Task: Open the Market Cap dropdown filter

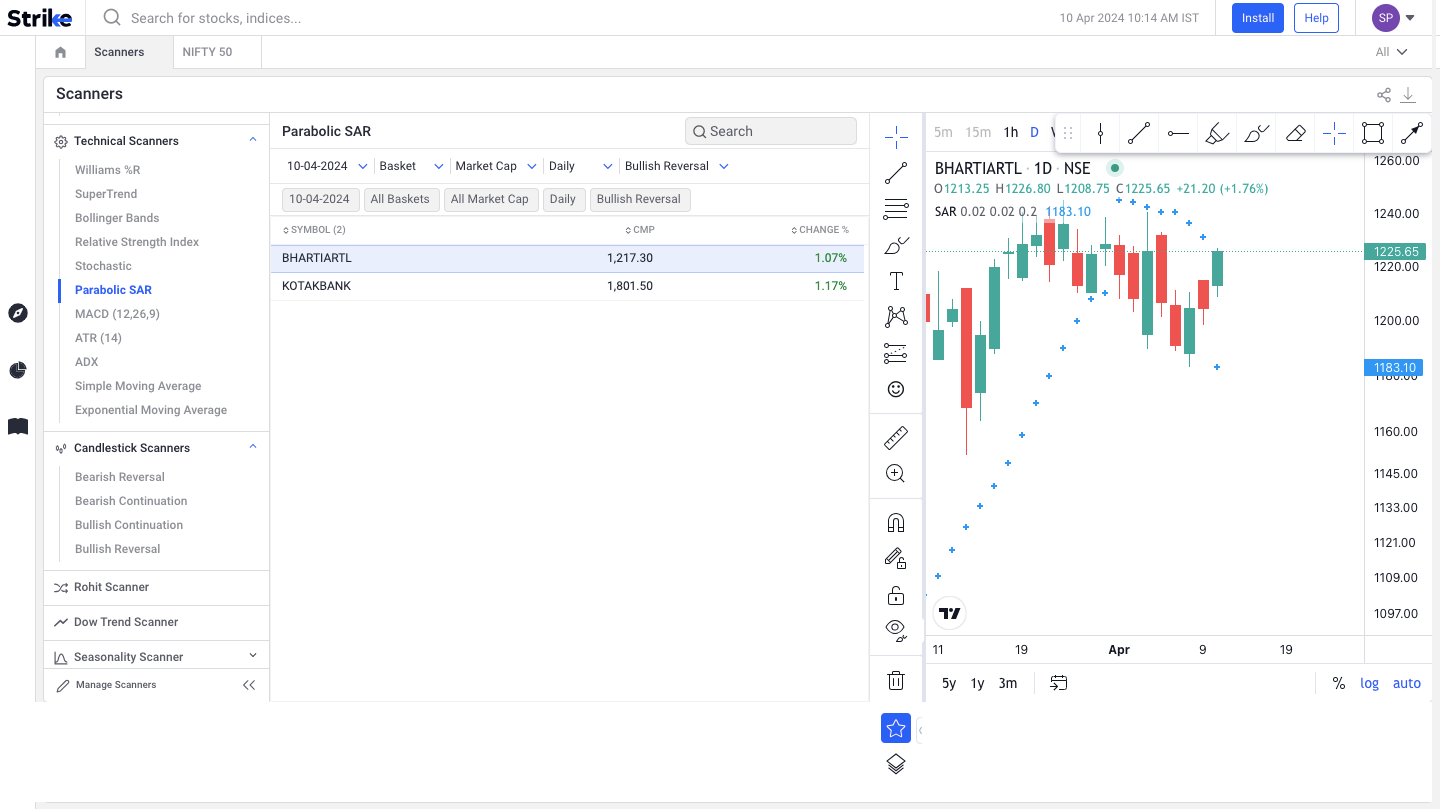Action: point(496,166)
